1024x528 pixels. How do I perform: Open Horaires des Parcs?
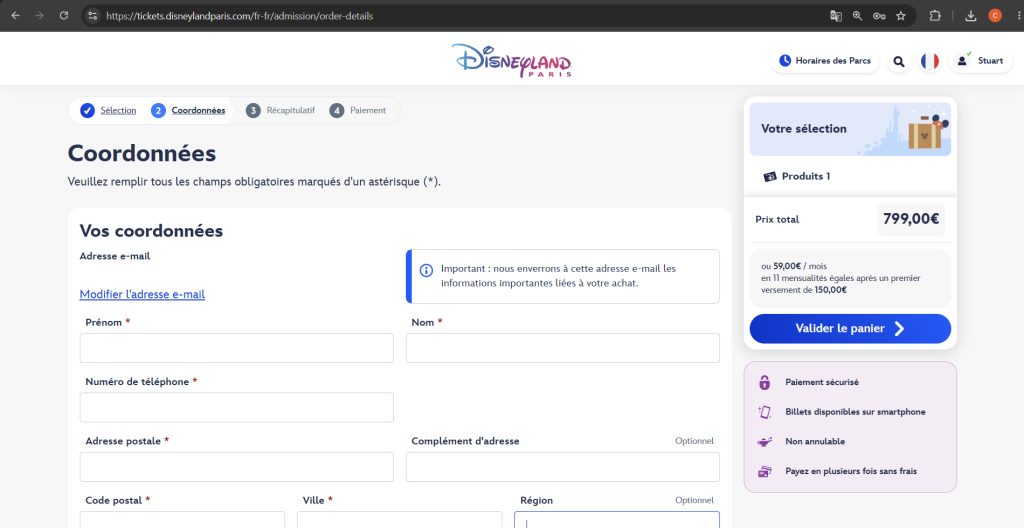coord(825,61)
